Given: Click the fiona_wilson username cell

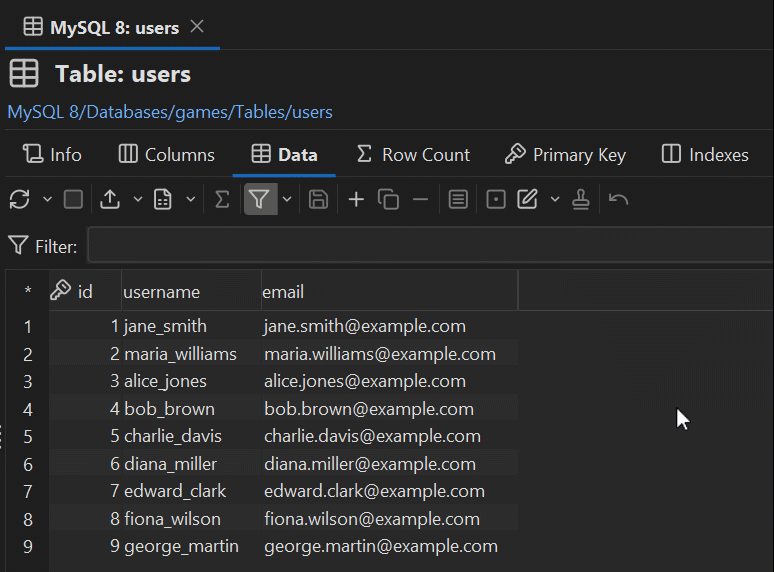Looking at the screenshot, I should pyautogui.click(x=191, y=519).
